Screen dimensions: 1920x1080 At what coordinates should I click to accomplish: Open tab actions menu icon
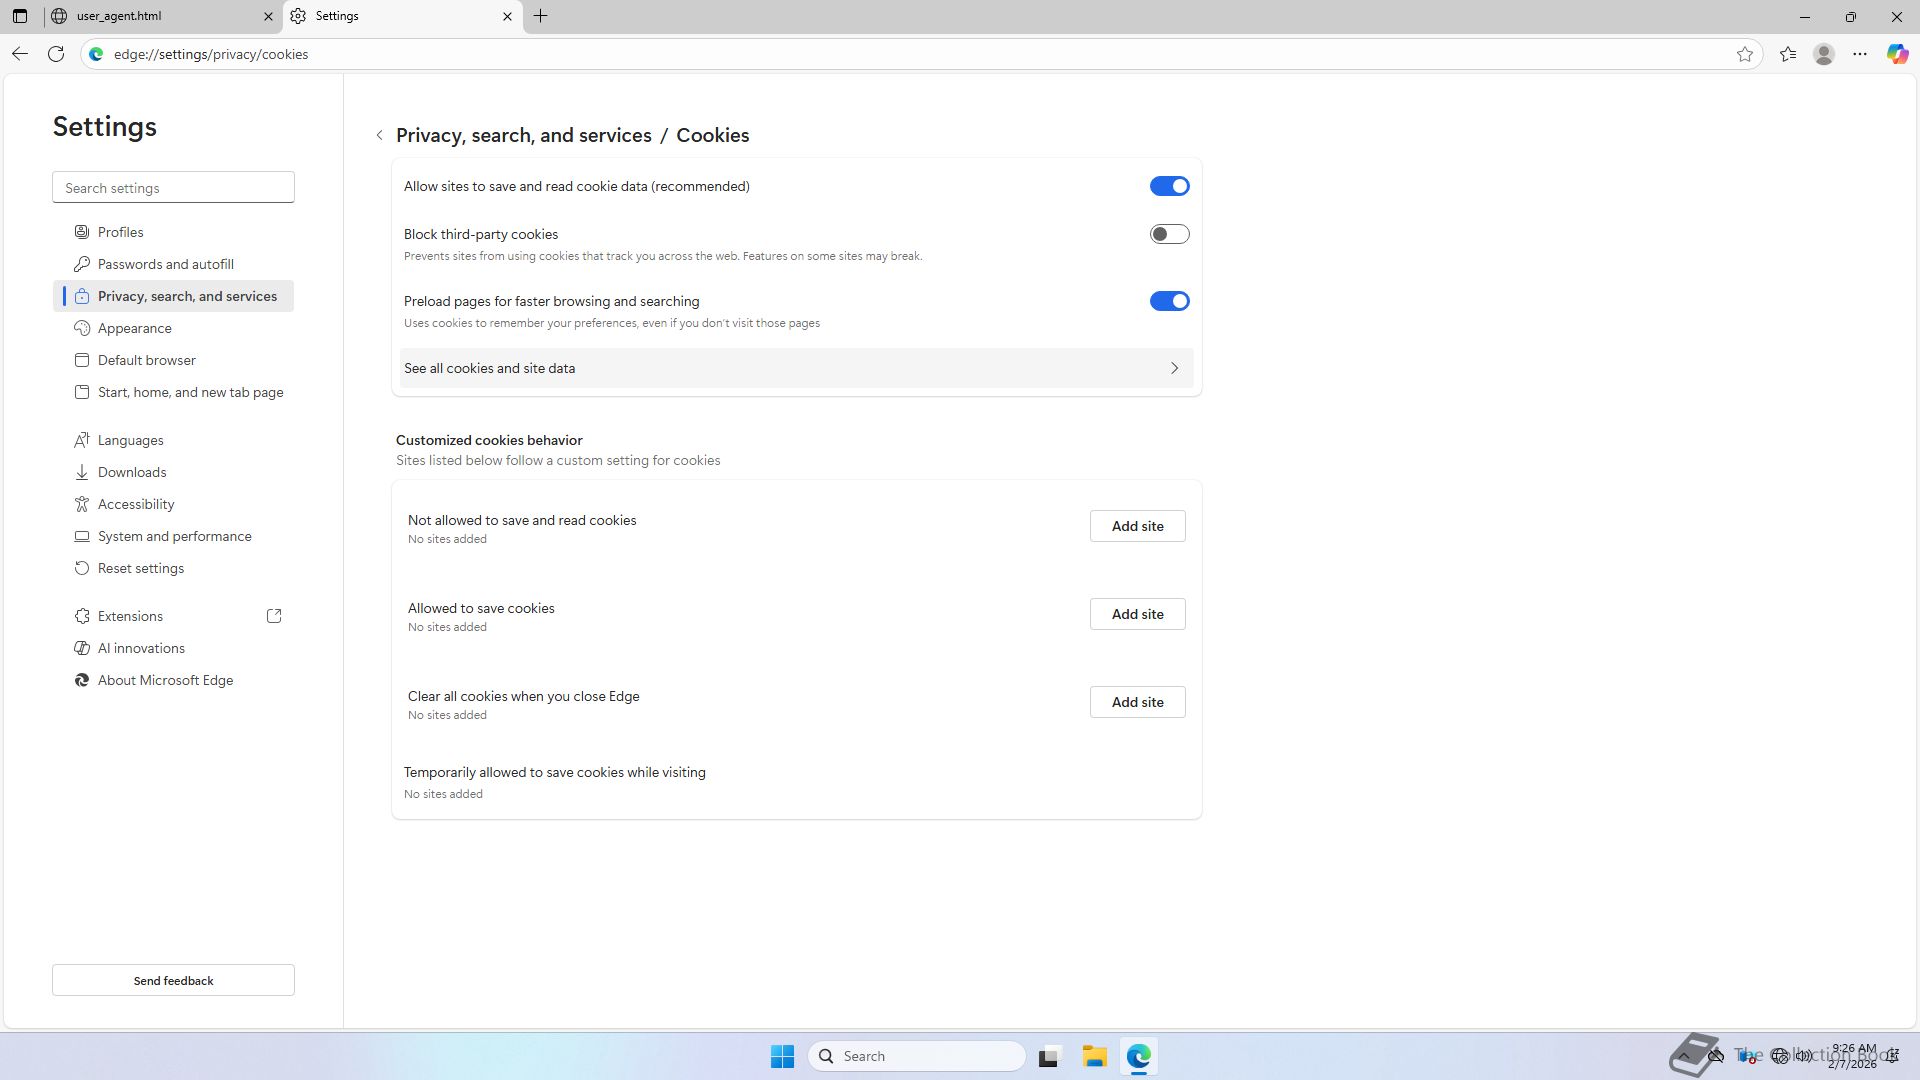(x=20, y=16)
